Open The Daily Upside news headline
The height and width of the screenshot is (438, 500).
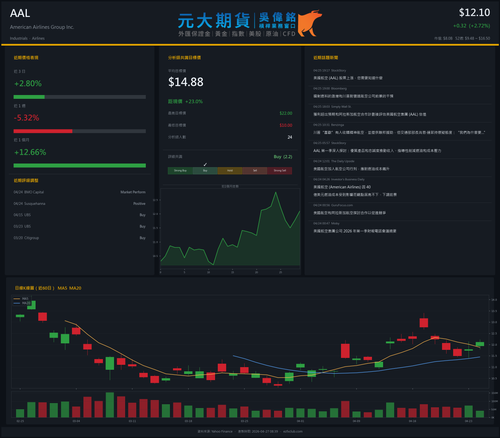pos(351,169)
